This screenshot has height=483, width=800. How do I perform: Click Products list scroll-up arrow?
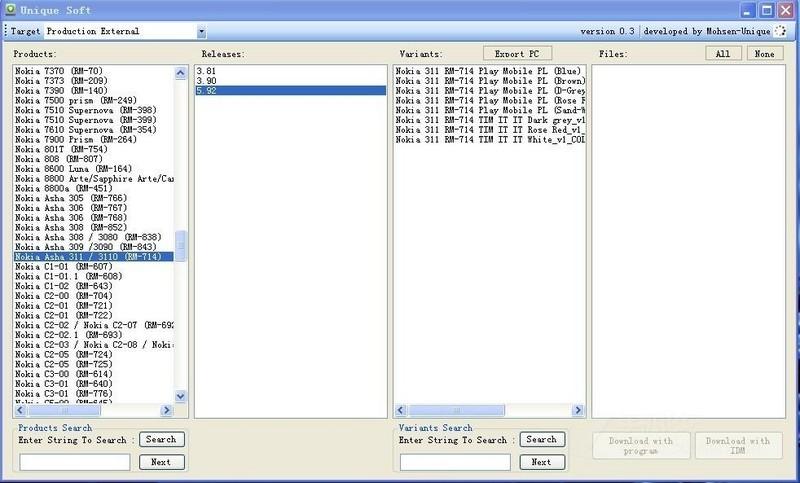(181, 72)
